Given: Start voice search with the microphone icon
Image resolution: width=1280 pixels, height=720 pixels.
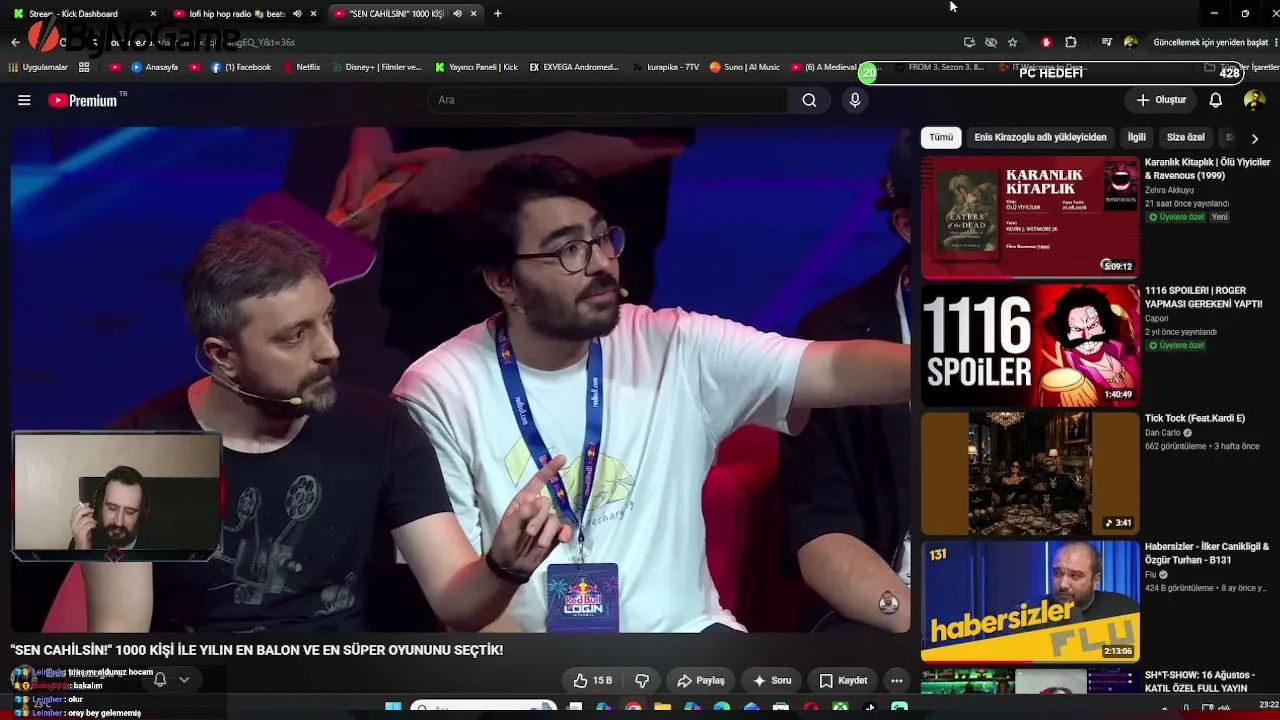Looking at the screenshot, I should tap(855, 100).
